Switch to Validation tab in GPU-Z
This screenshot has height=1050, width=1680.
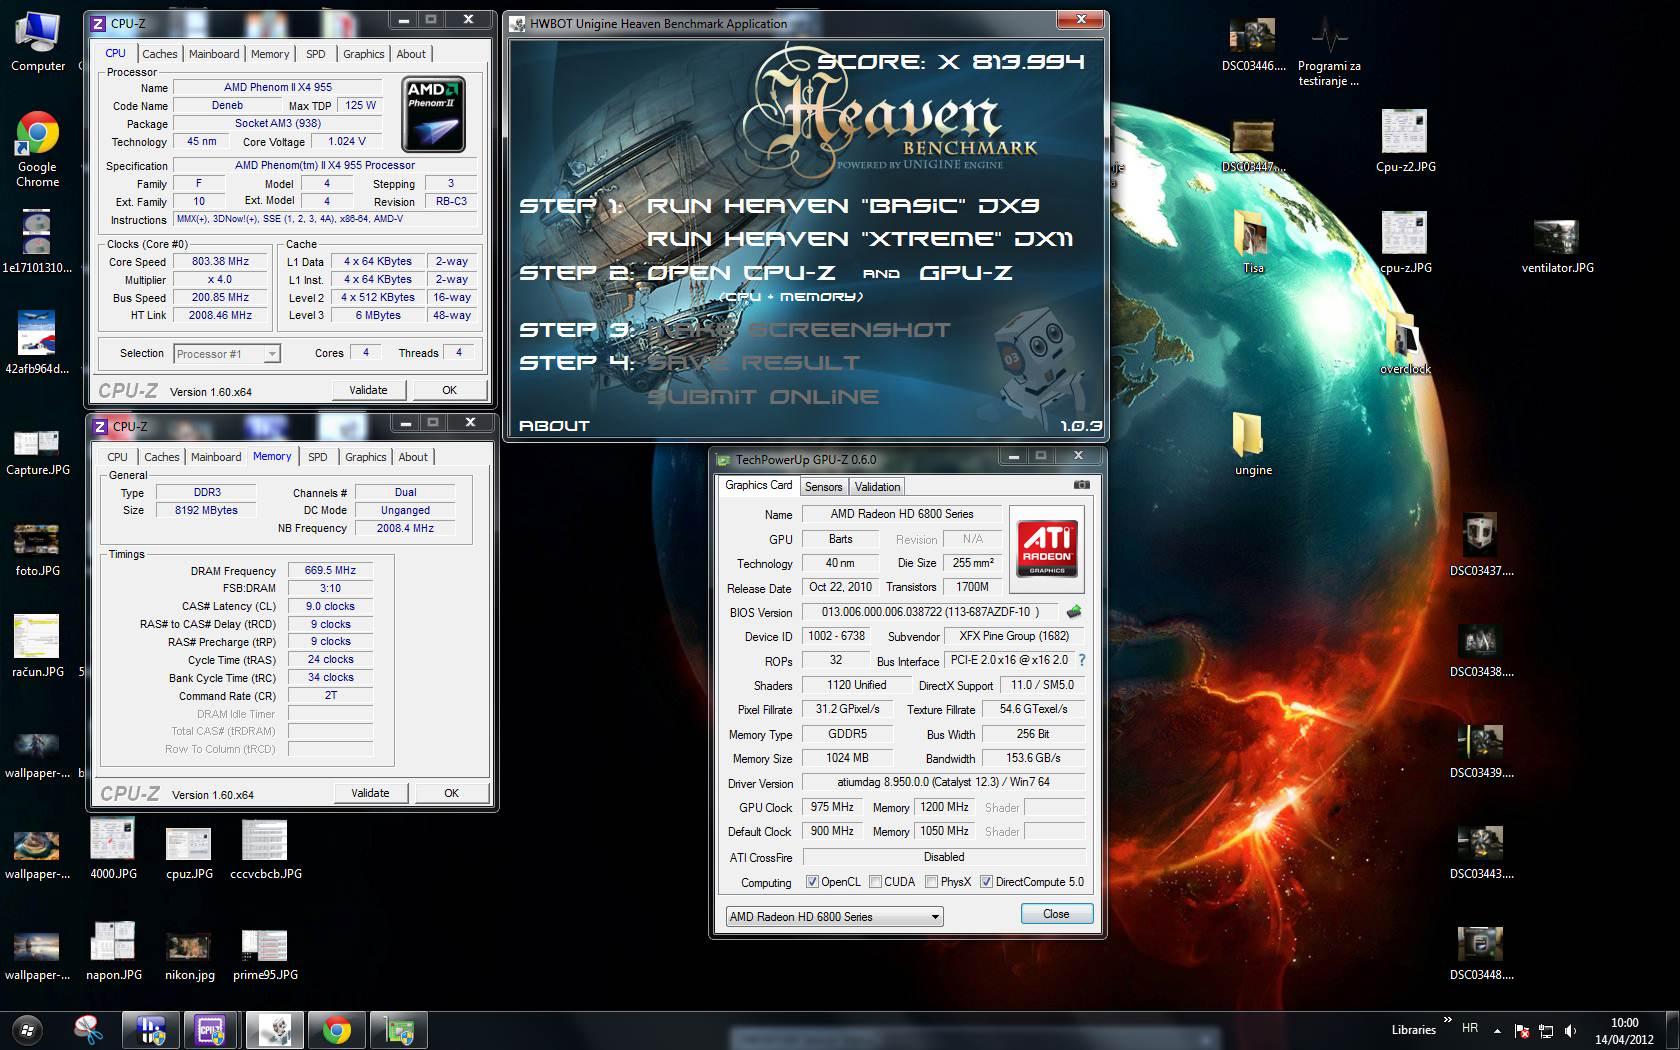[x=878, y=487]
